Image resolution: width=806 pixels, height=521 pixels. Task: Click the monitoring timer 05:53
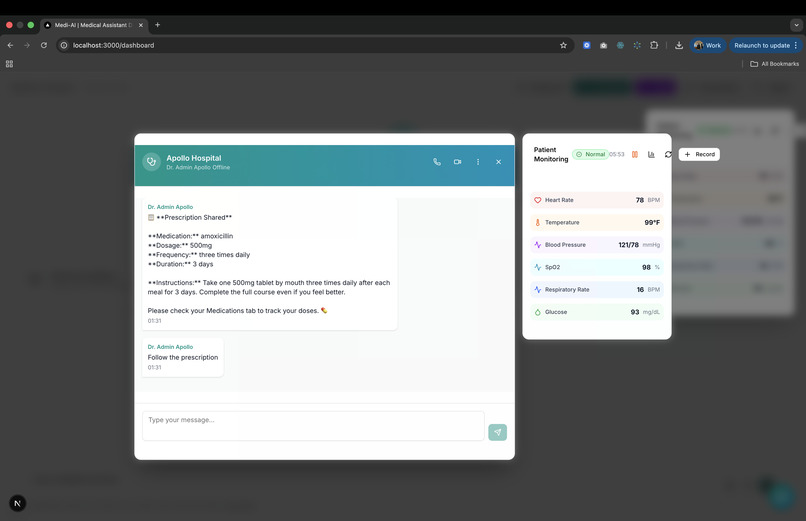617,154
